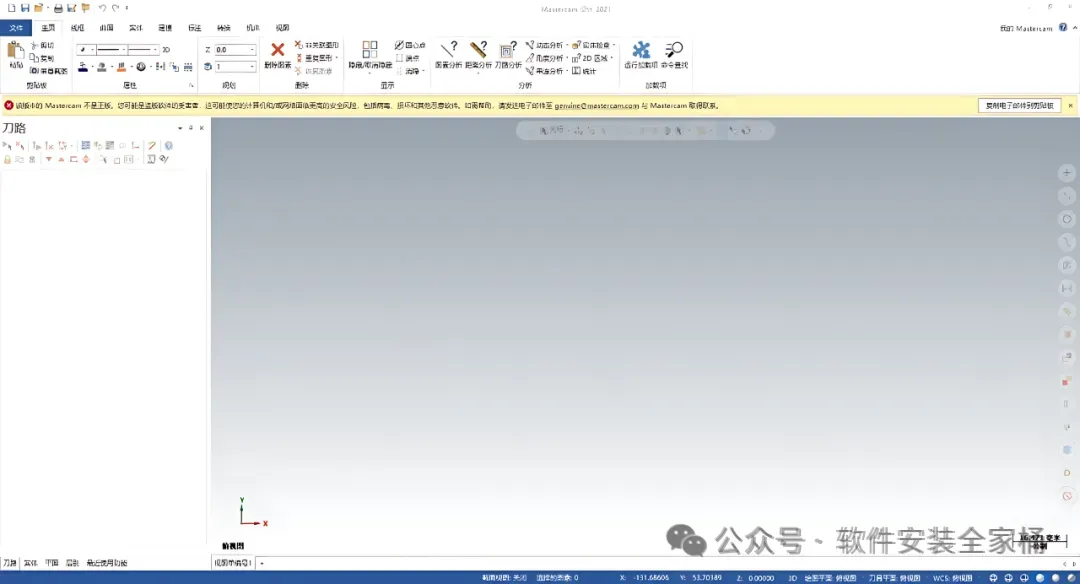
Task: Click the Undo arrow icon
Action: [x=102, y=8]
